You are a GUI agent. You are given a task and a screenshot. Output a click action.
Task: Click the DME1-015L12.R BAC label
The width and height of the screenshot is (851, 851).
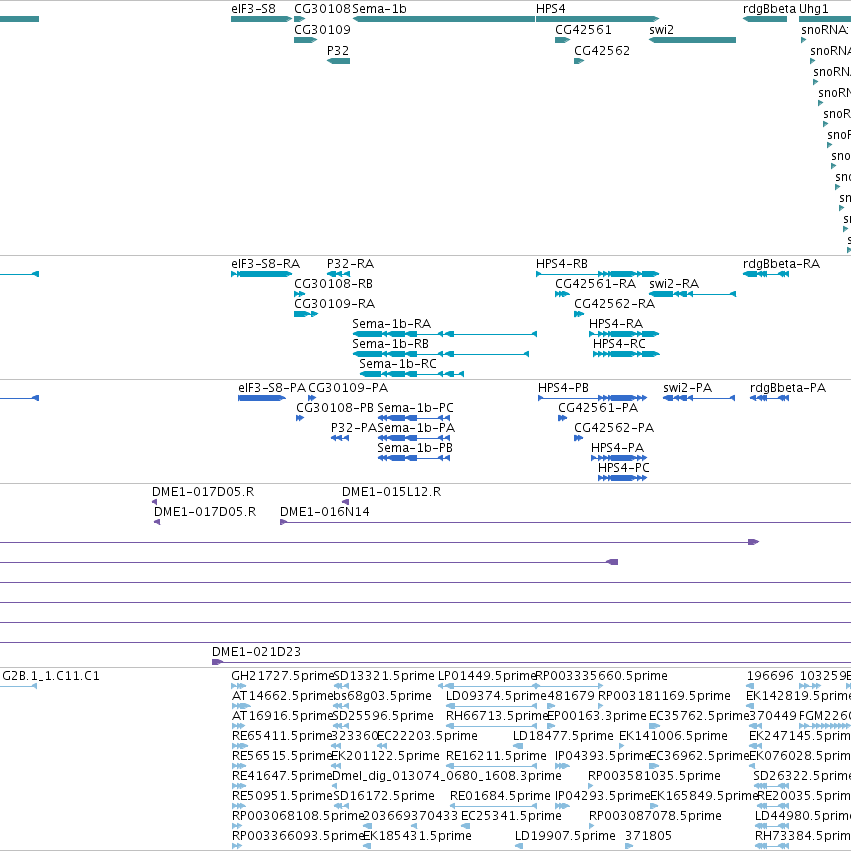click(391, 492)
